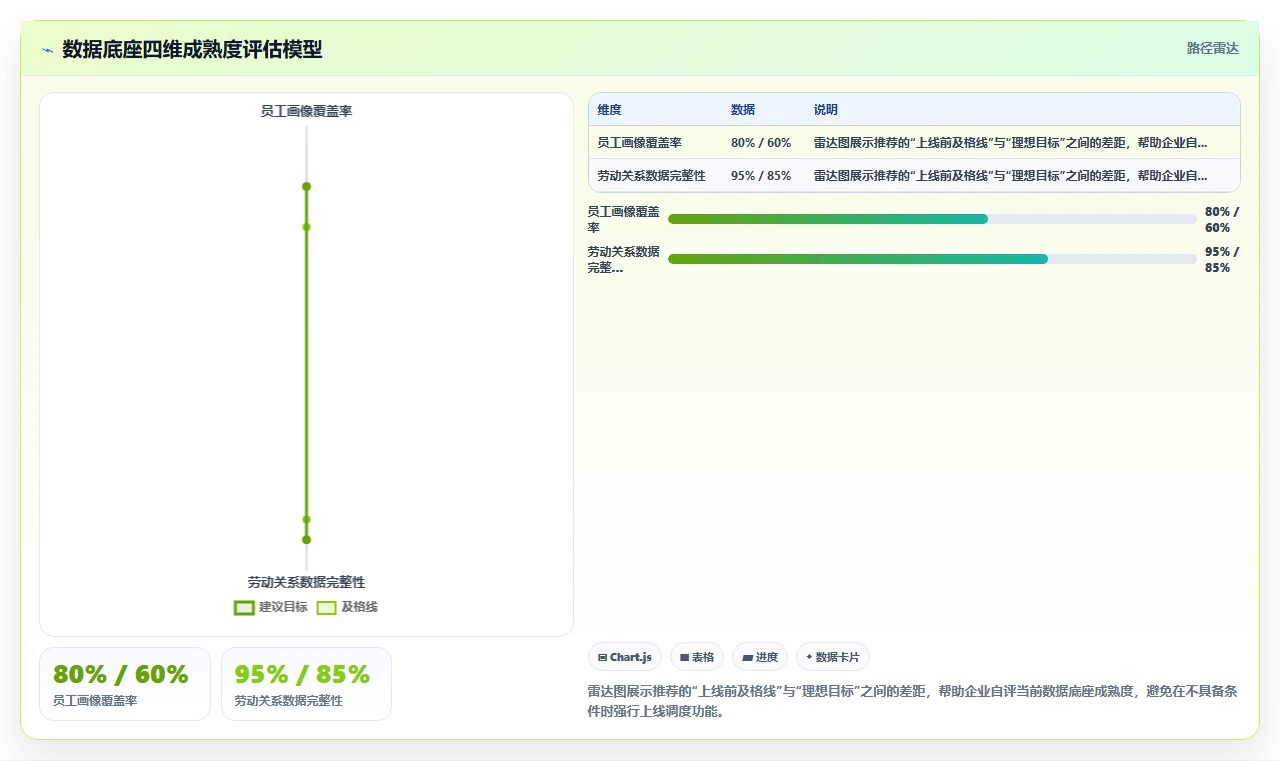Image resolution: width=1280 pixels, height=761 pixels.
Task: Click the 说明 column header
Action: 826,110
